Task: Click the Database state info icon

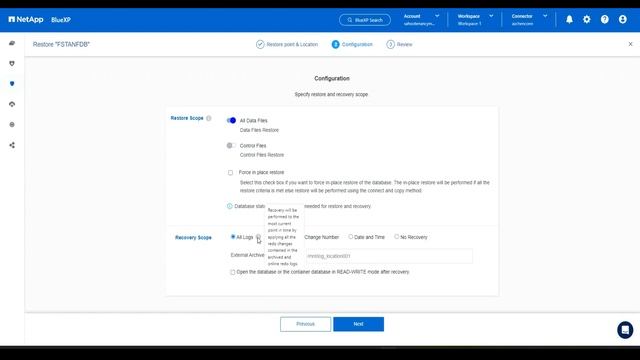Action: click(x=229, y=206)
